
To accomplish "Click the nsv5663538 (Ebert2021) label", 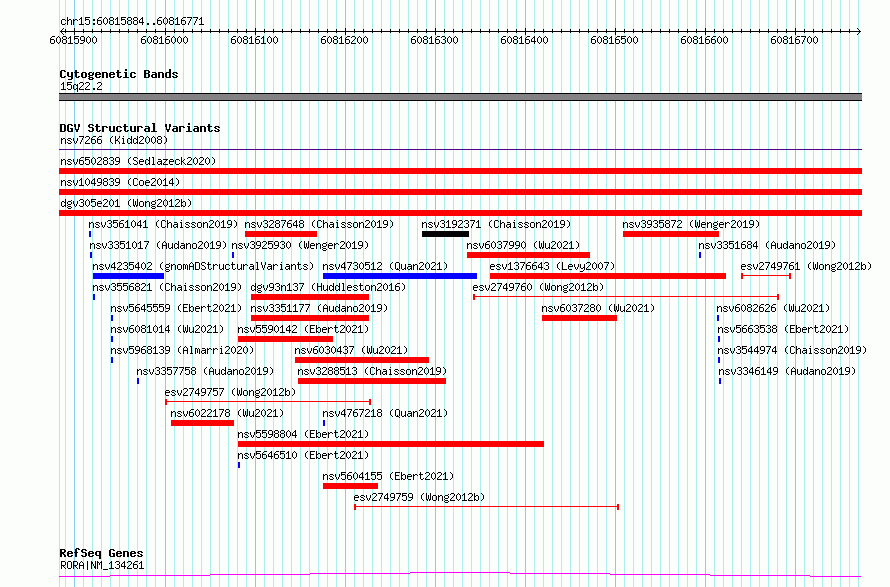I will point(783,329).
